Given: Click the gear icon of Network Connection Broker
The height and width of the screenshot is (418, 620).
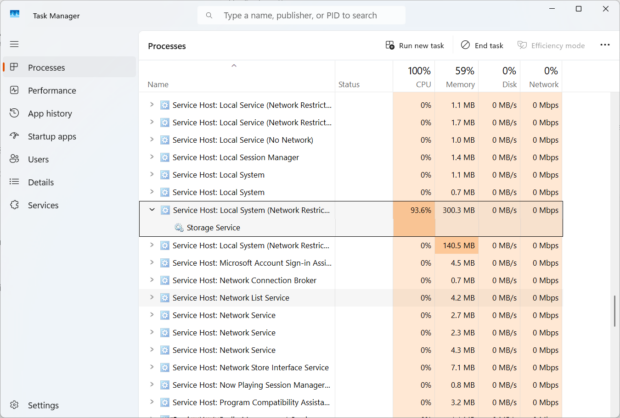Looking at the screenshot, I should tap(164, 280).
